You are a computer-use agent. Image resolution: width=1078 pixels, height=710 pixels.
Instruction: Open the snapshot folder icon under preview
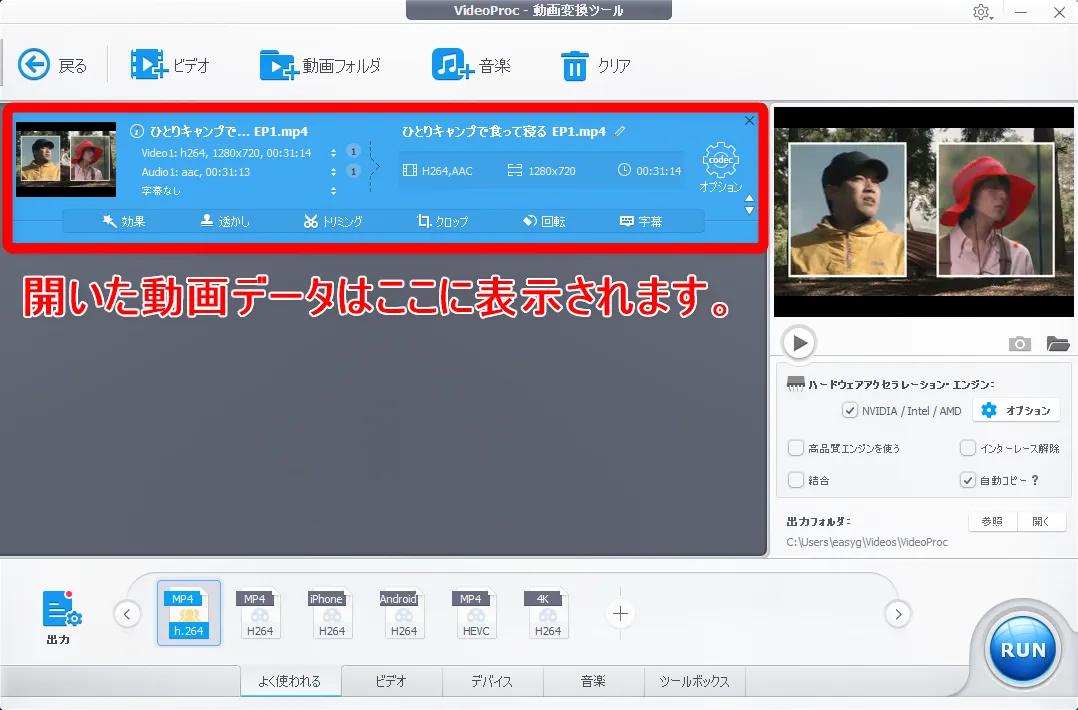point(1057,343)
